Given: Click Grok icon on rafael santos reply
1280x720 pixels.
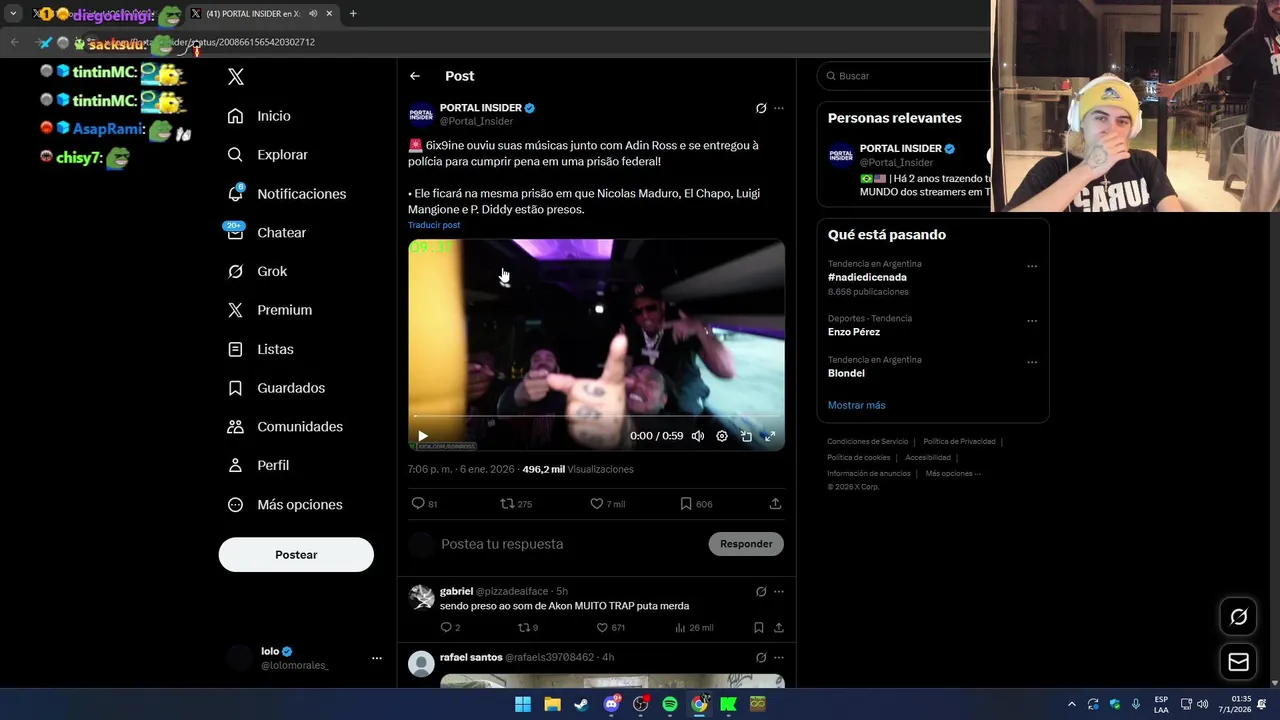Looking at the screenshot, I should (761, 658).
